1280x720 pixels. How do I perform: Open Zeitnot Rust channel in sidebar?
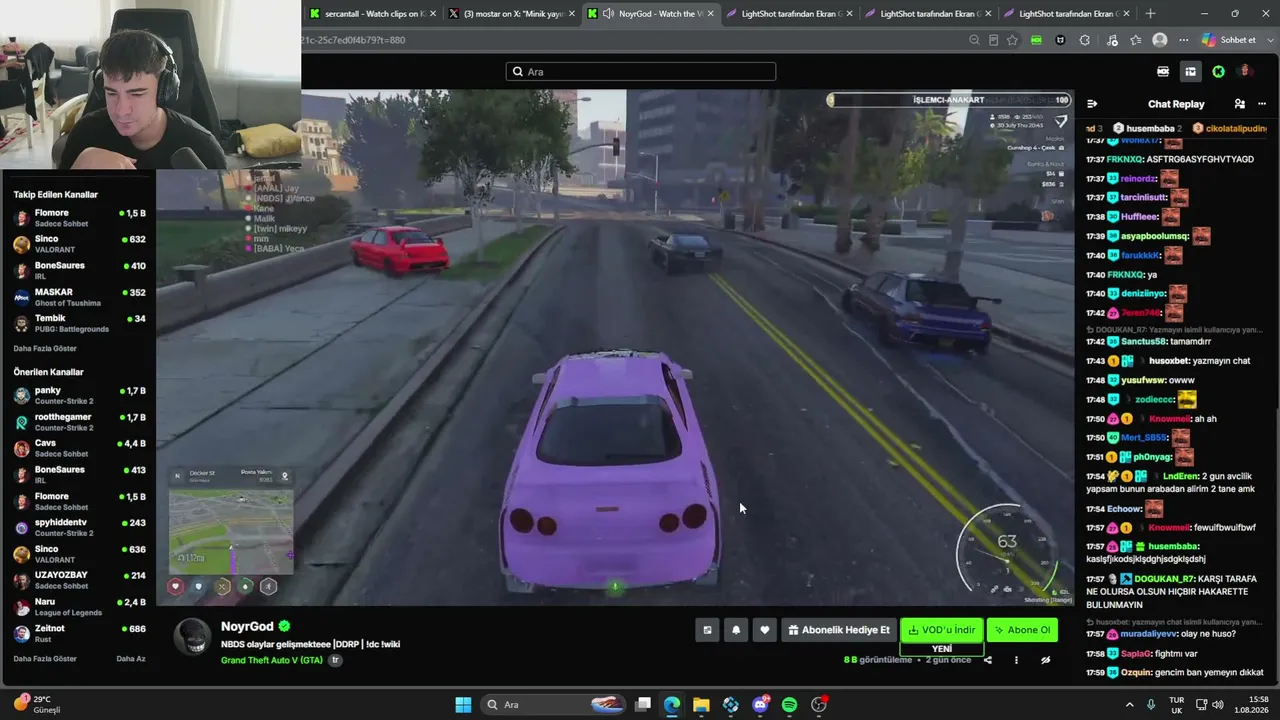(x=80, y=633)
